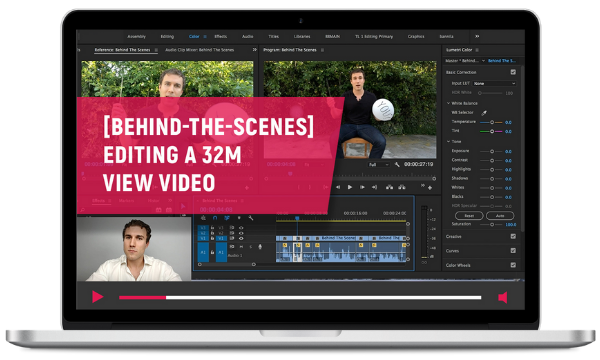The image size is (600, 360).
Task: Click the program monitor wrench settings icon
Action: pyautogui.click(x=397, y=165)
